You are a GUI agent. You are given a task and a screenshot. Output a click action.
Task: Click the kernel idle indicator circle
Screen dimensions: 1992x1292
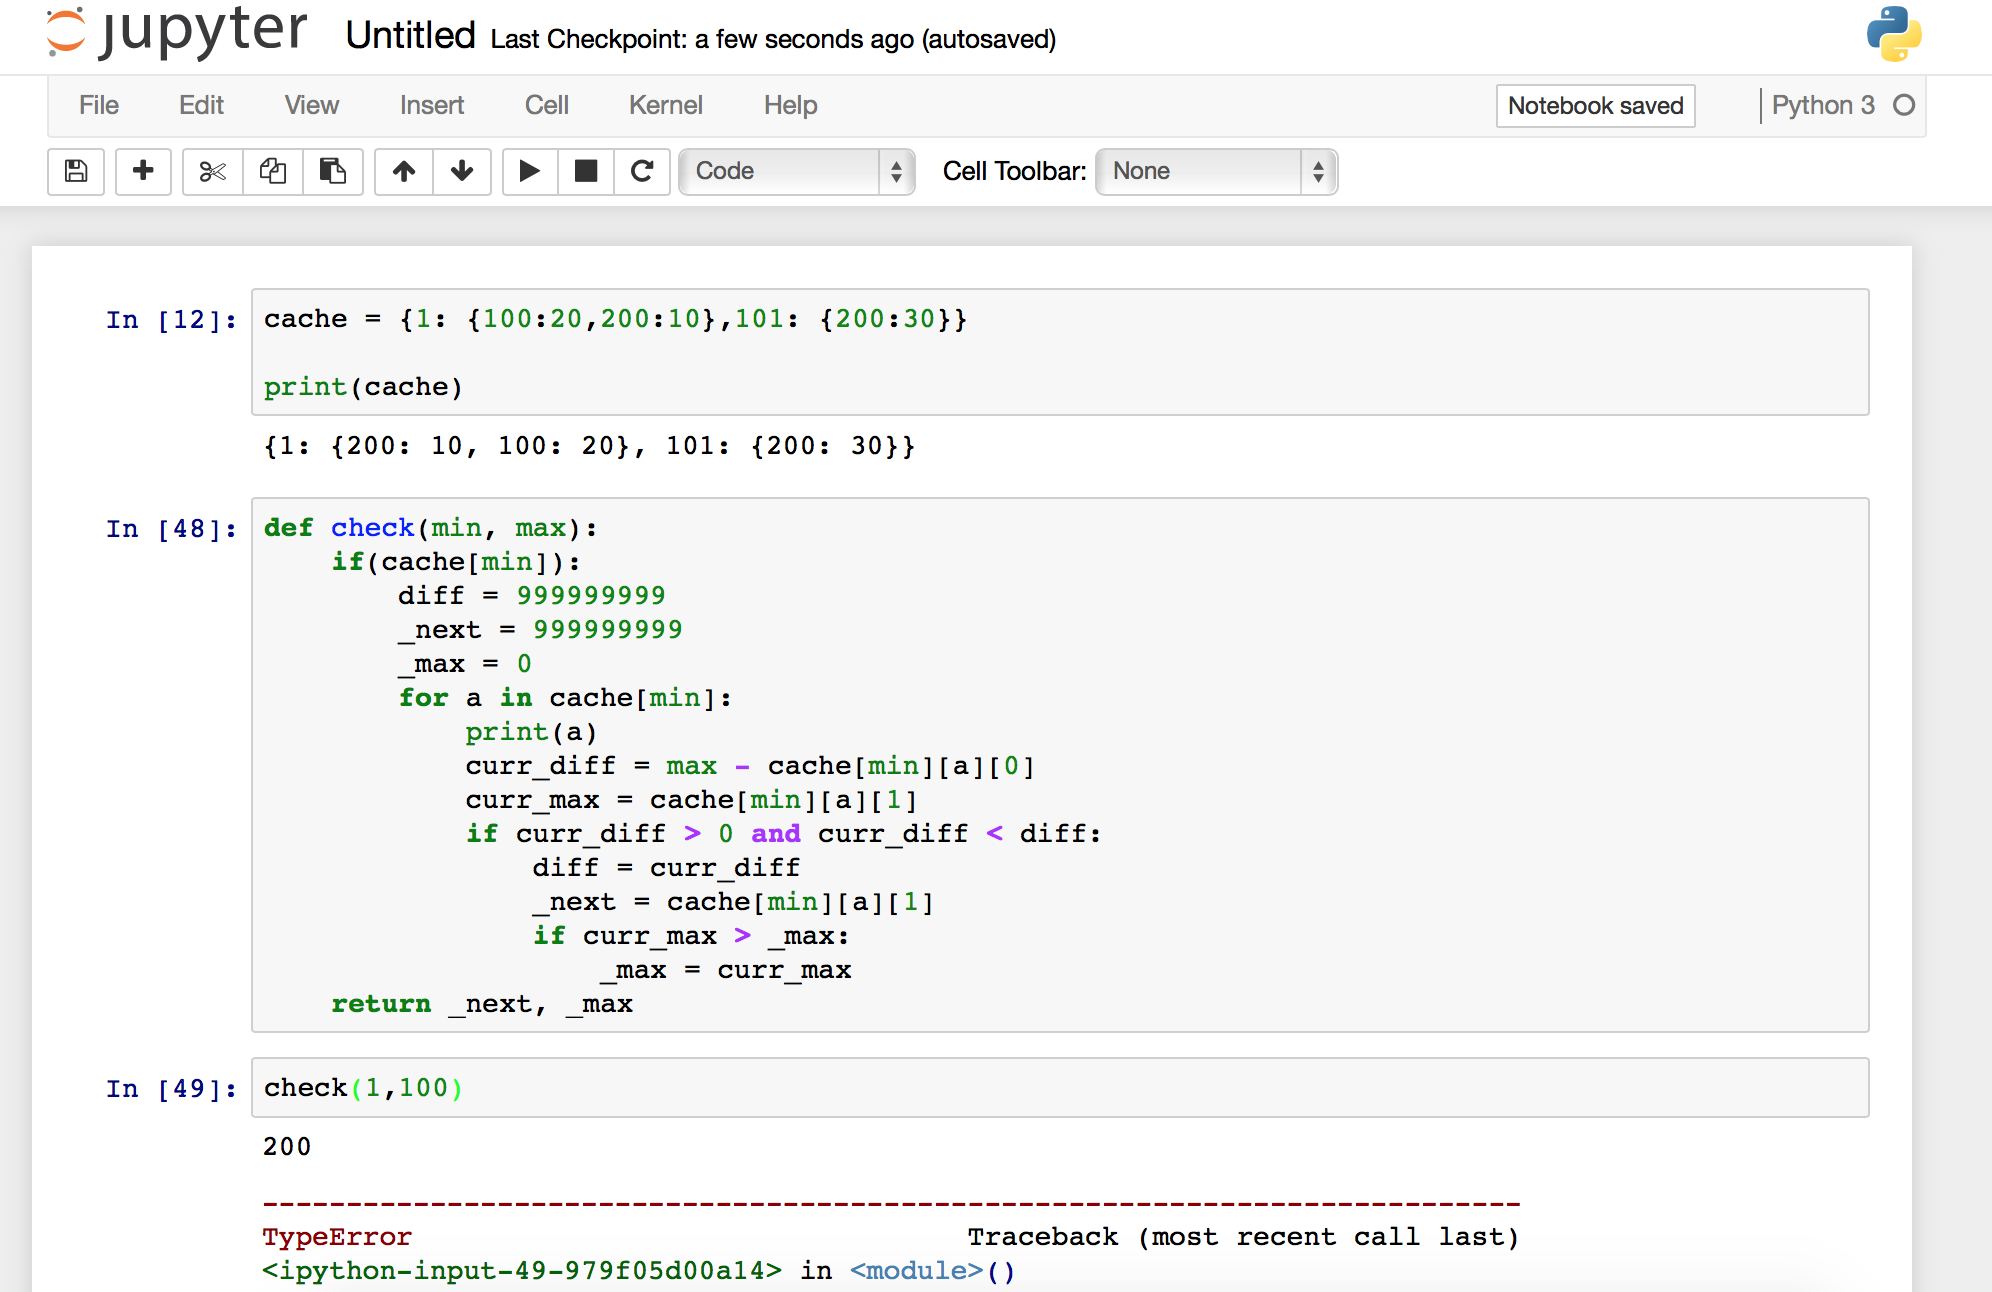1904,105
